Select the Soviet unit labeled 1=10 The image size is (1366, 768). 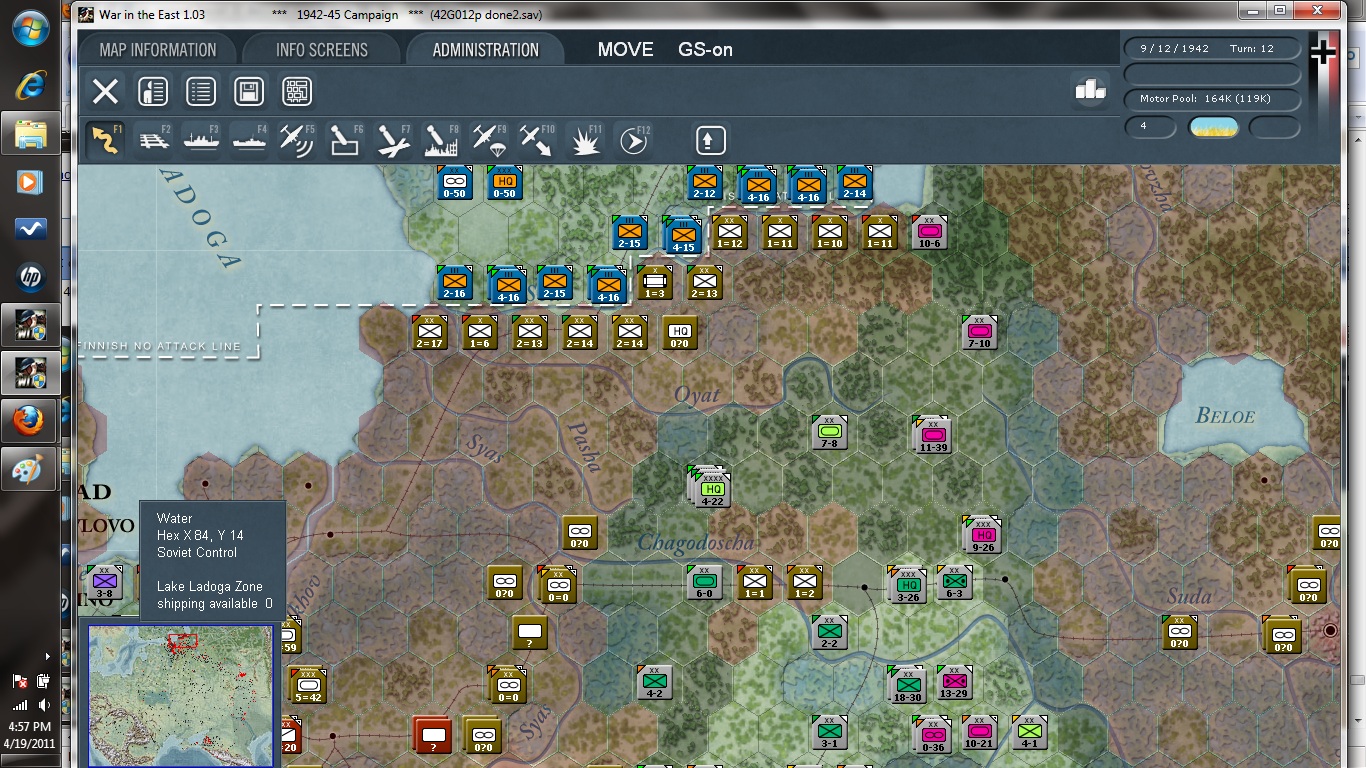click(829, 232)
